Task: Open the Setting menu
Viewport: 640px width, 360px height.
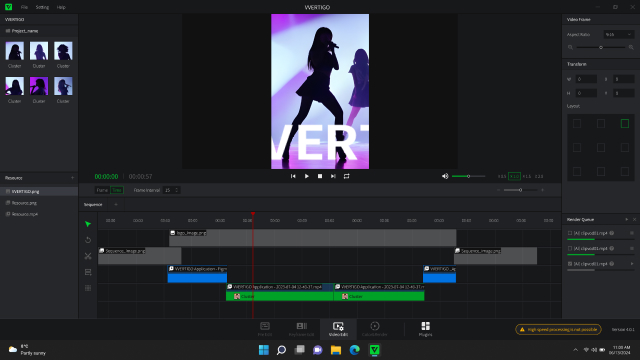Action: tap(42, 7)
